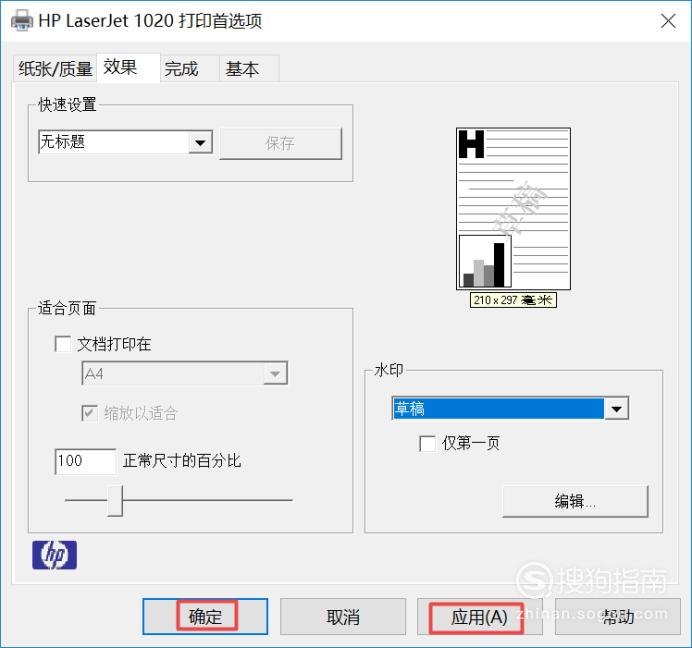Image resolution: width=692 pixels, height=648 pixels.
Task: Switch to the 纸张/质量 tab
Action: pos(55,69)
